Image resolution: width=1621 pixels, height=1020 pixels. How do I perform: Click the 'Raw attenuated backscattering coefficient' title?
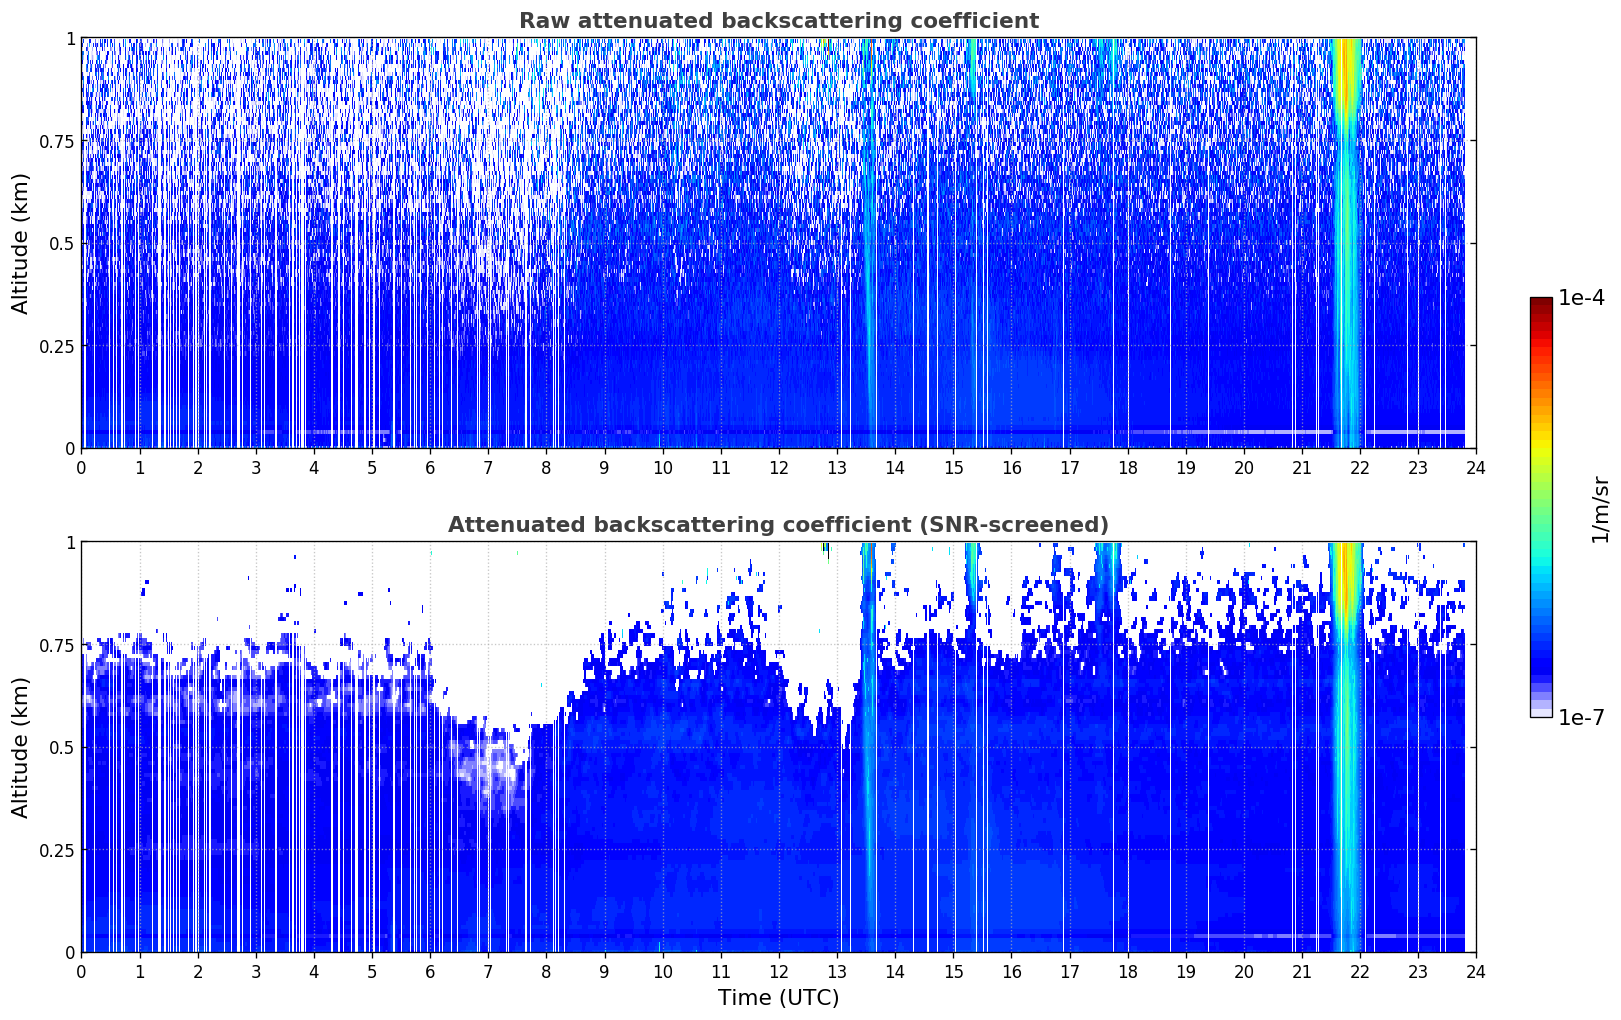[x=778, y=21]
